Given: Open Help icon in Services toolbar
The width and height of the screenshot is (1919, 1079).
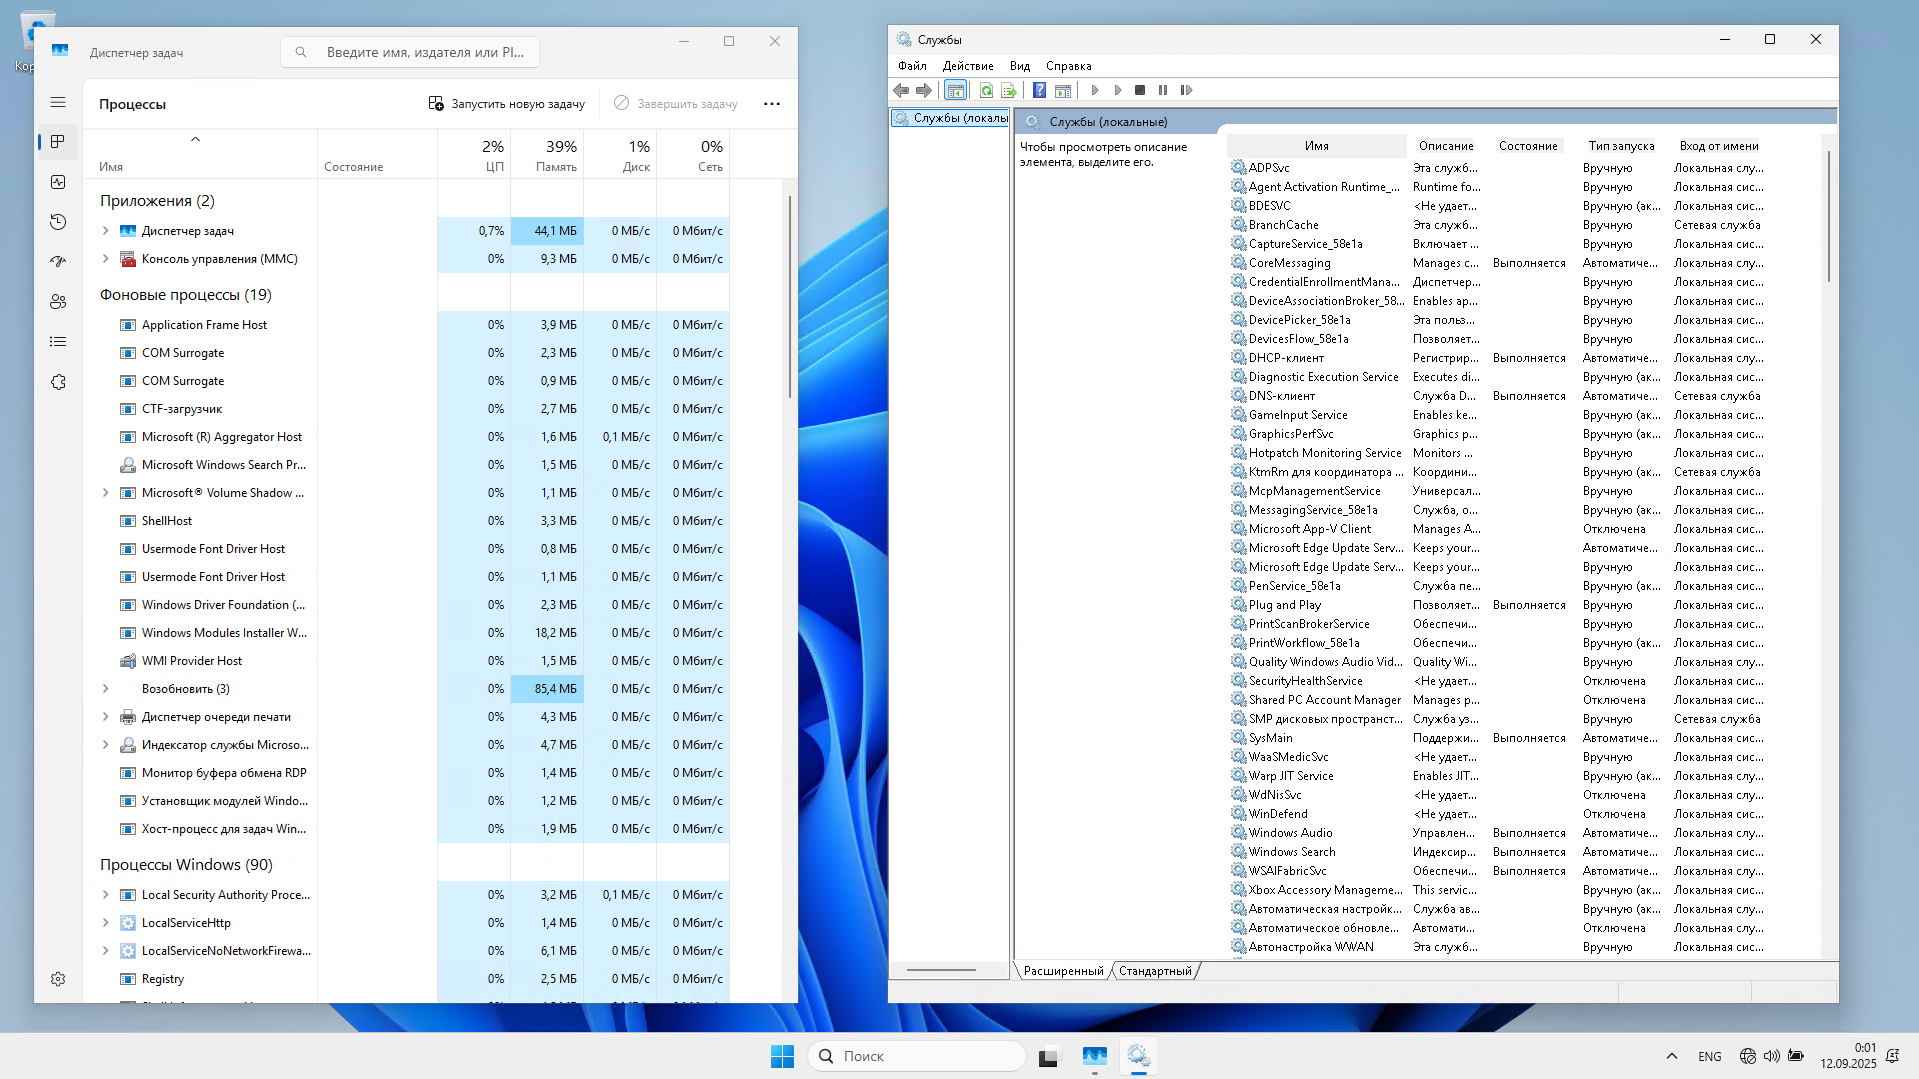Looking at the screenshot, I should (1040, 90).
